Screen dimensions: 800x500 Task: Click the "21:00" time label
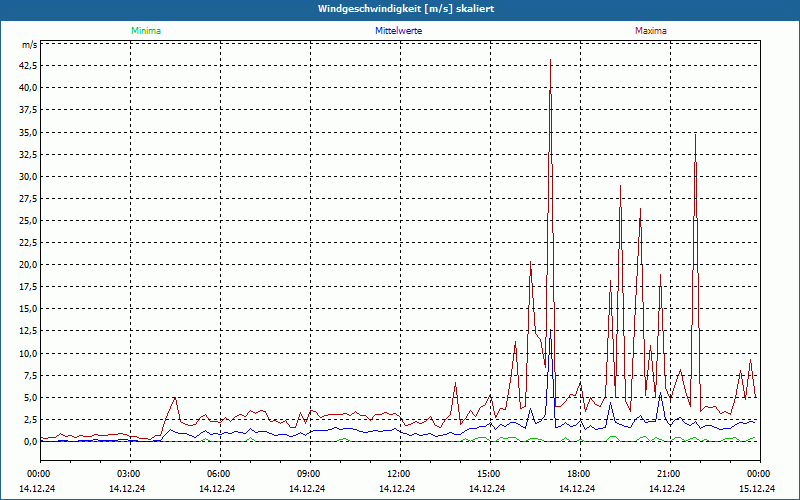667,474
